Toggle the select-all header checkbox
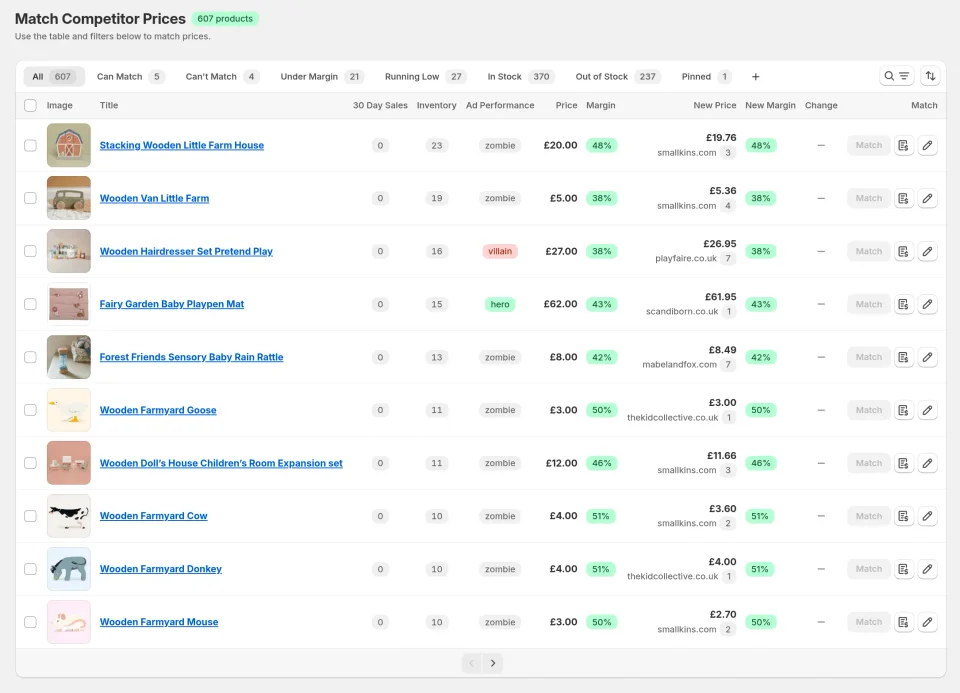The image size is (960, 693). (x=30, y=105)
